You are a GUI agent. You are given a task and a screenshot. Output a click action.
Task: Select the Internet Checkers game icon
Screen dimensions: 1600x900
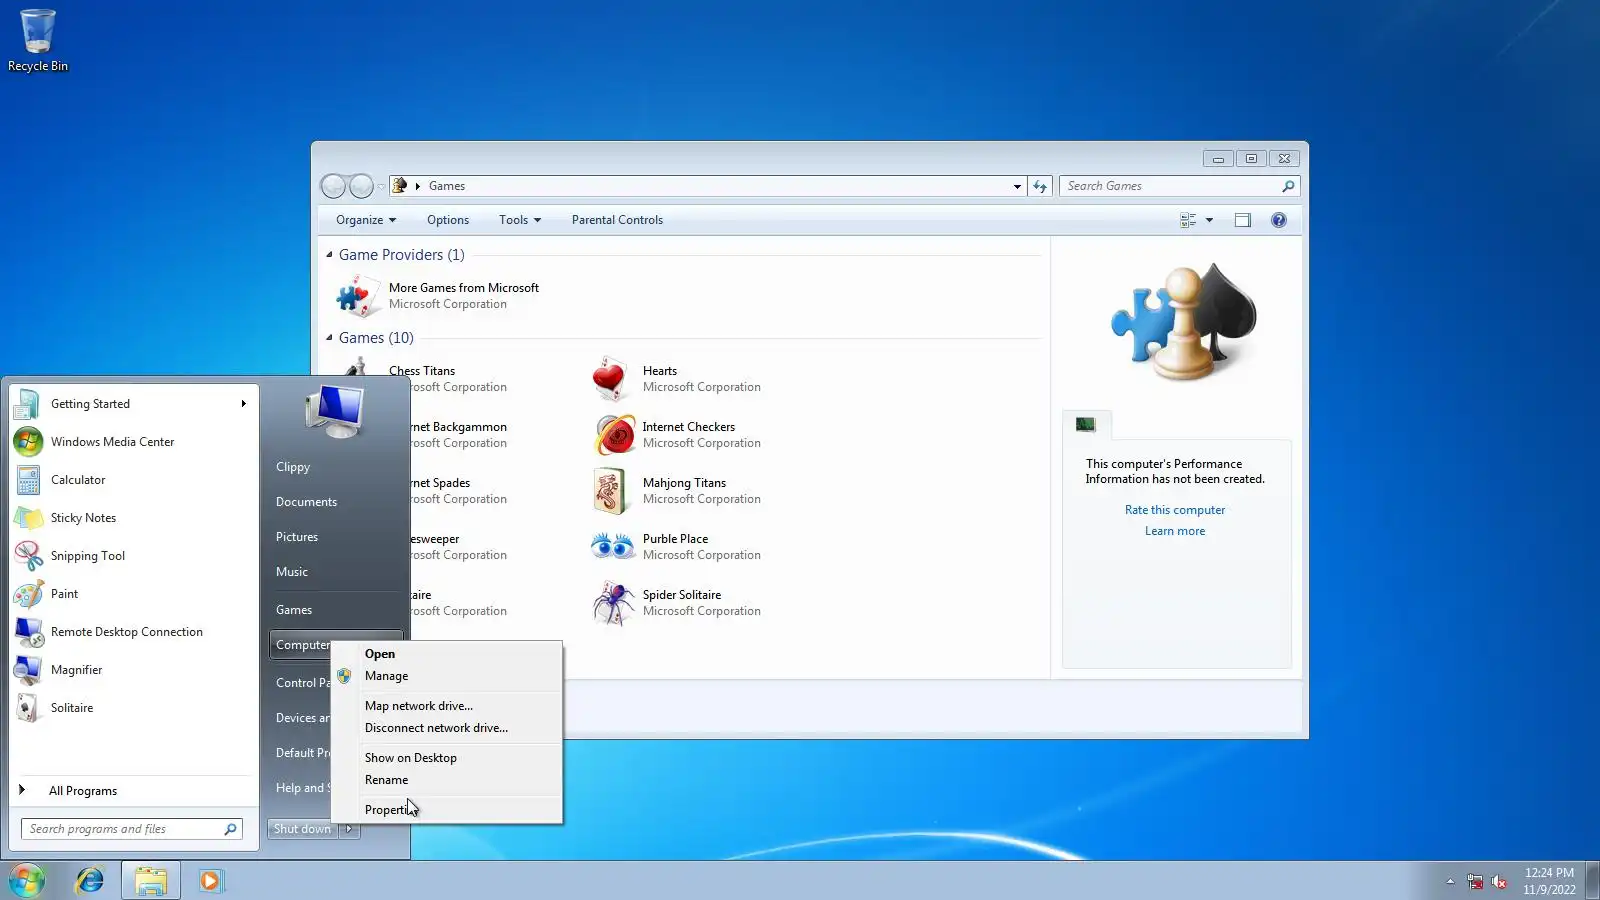tap(612, 435)
